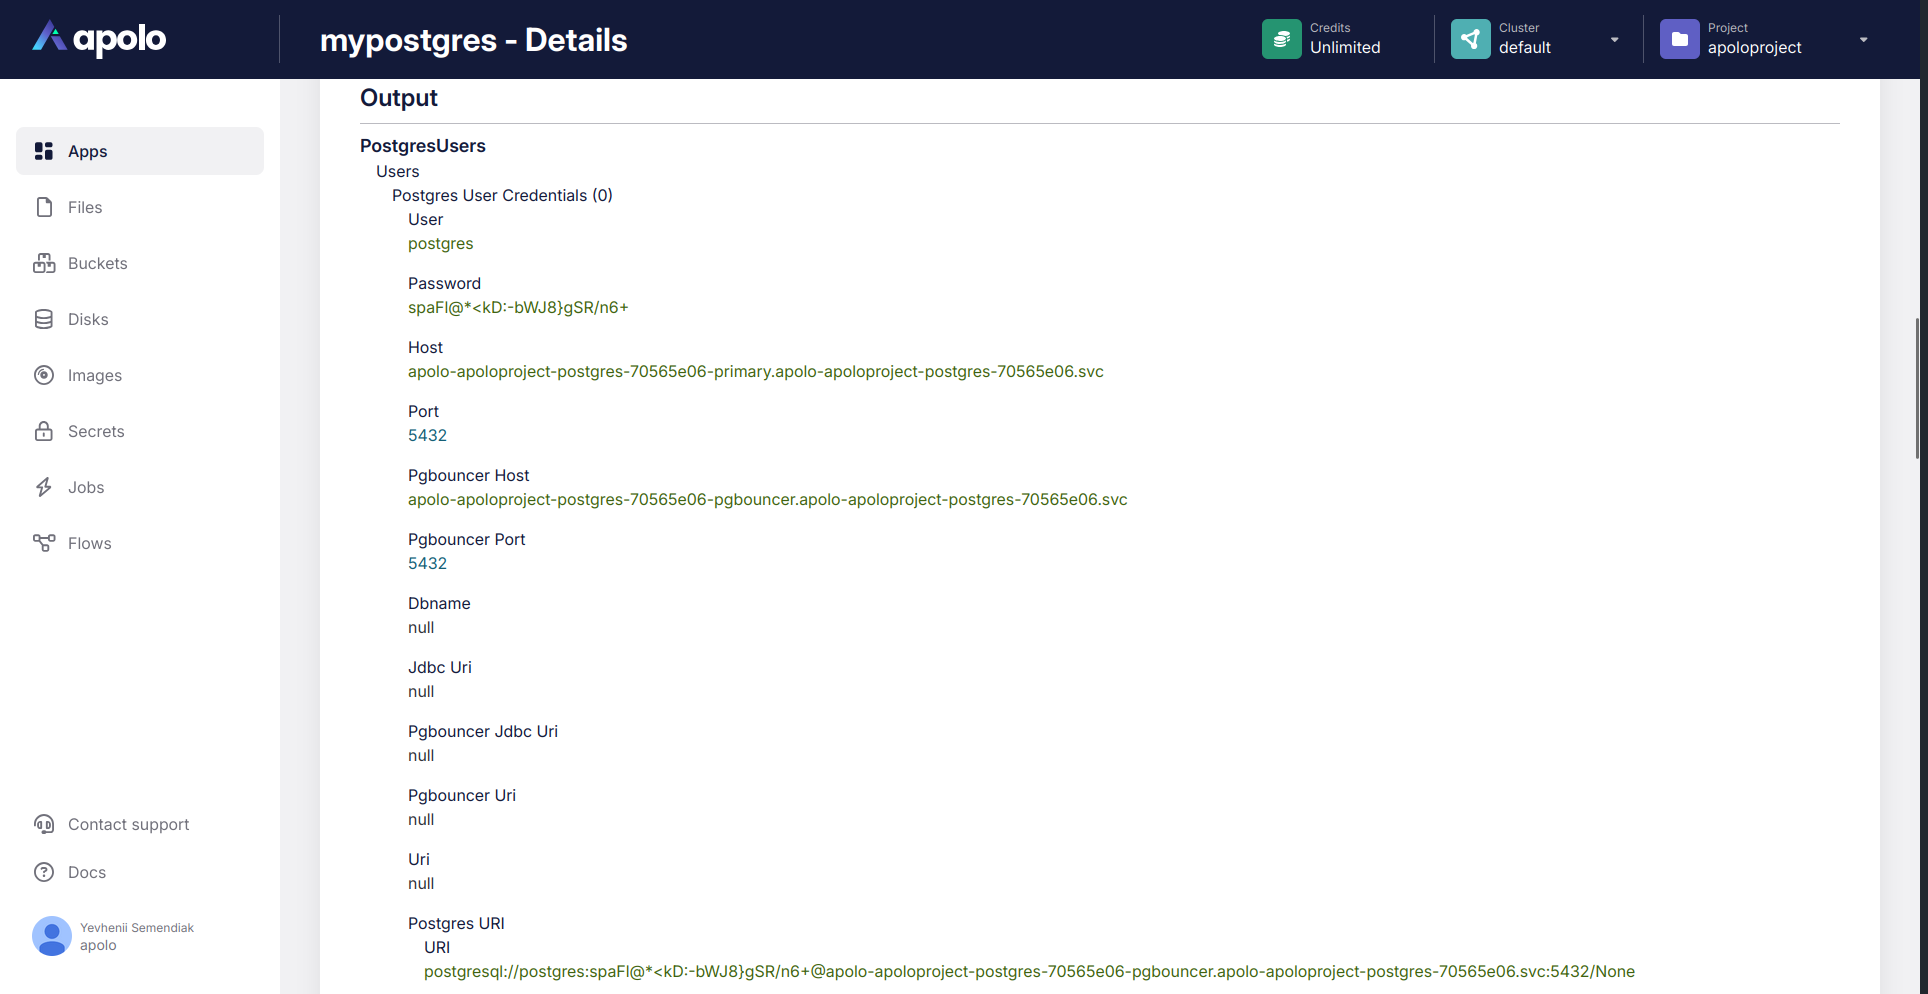
Task: Click the Postgres URI connection string
Action: click(x=1029, y=971)
